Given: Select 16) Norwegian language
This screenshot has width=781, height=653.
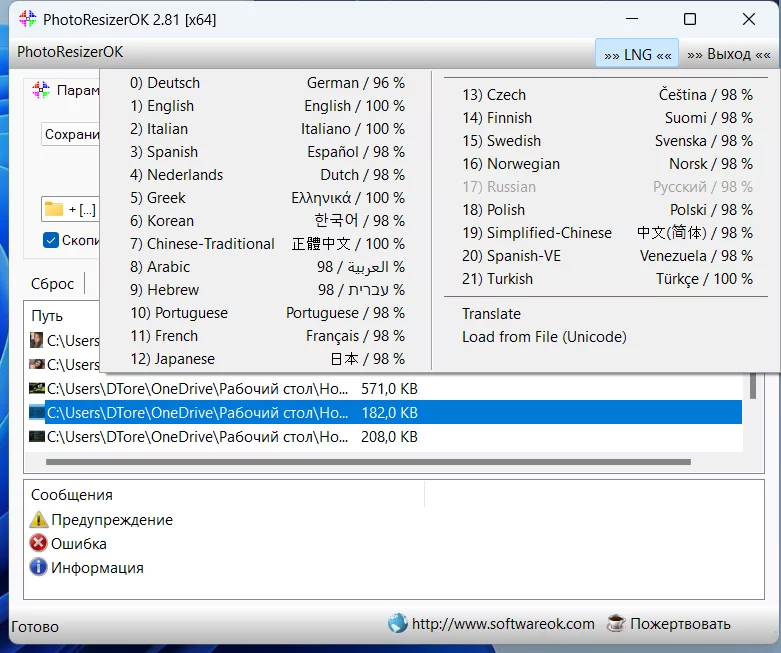Looking at the screenshot, I should pos(607,163).
